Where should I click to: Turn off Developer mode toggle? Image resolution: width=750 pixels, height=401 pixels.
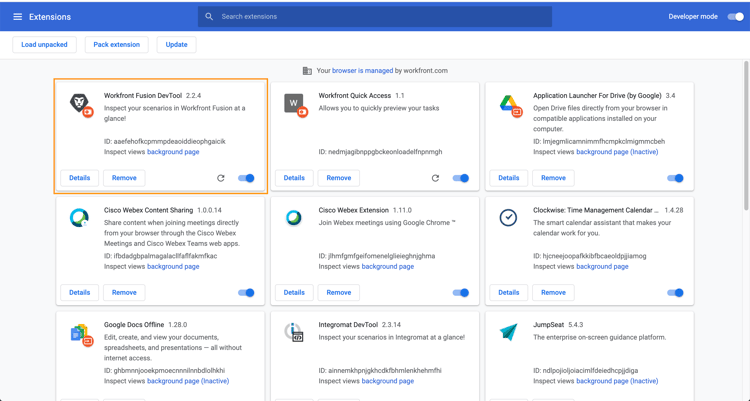coord(736,17)
